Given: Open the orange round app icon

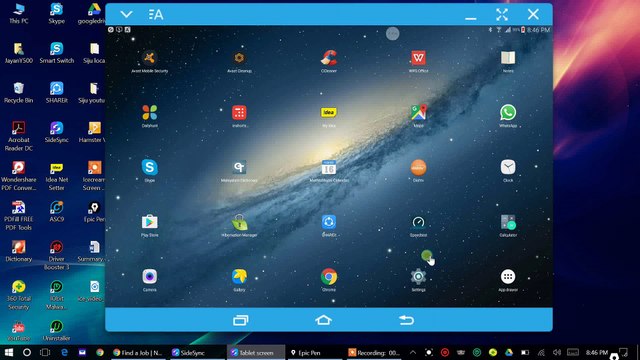Looking at the screenshot, I should 418,167.
